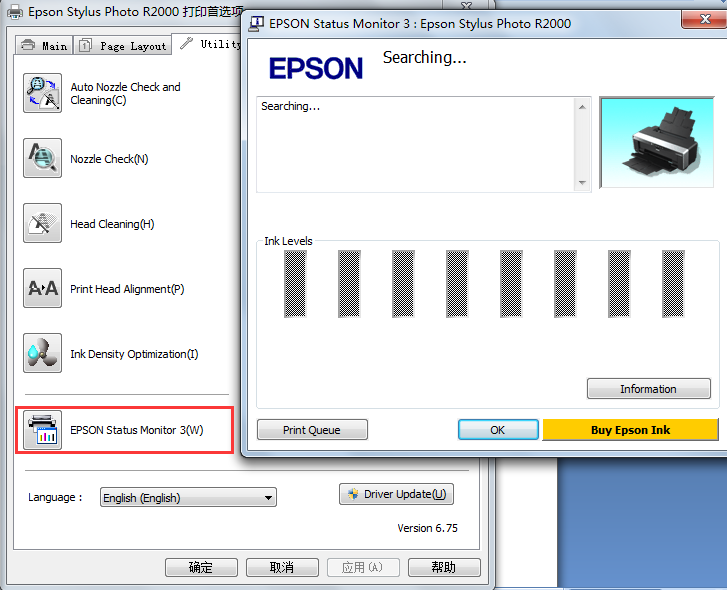Screen dimensions: 727x590
Task: Click the fourth ink level bar
Action: (457, 284)
